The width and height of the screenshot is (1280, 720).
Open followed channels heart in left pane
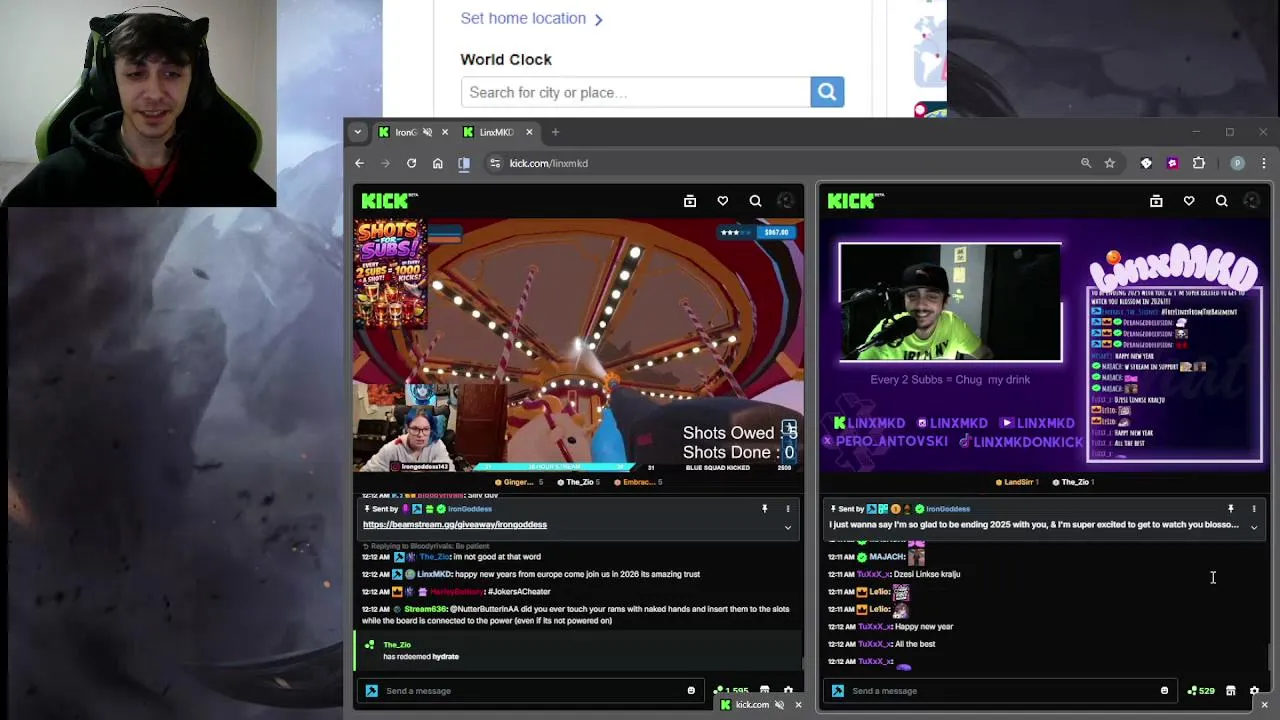(723, 201)
